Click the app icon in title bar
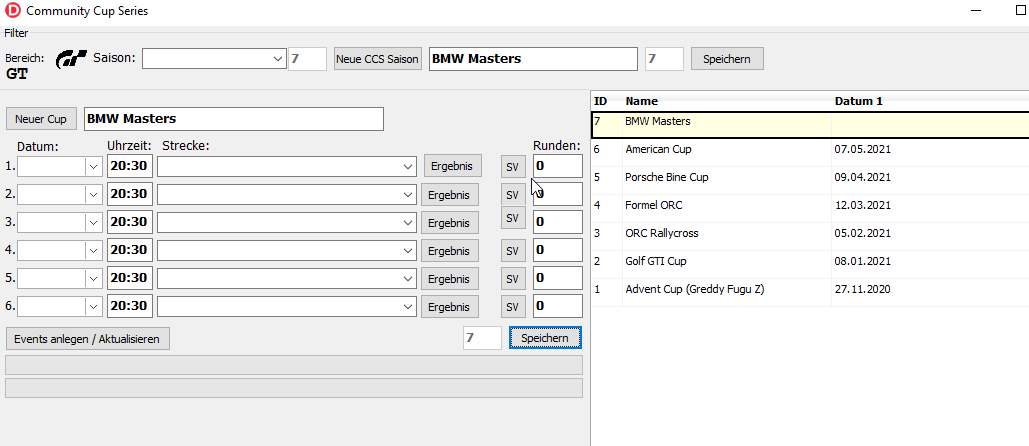The image size is (1029, 446). pos(12,11)
